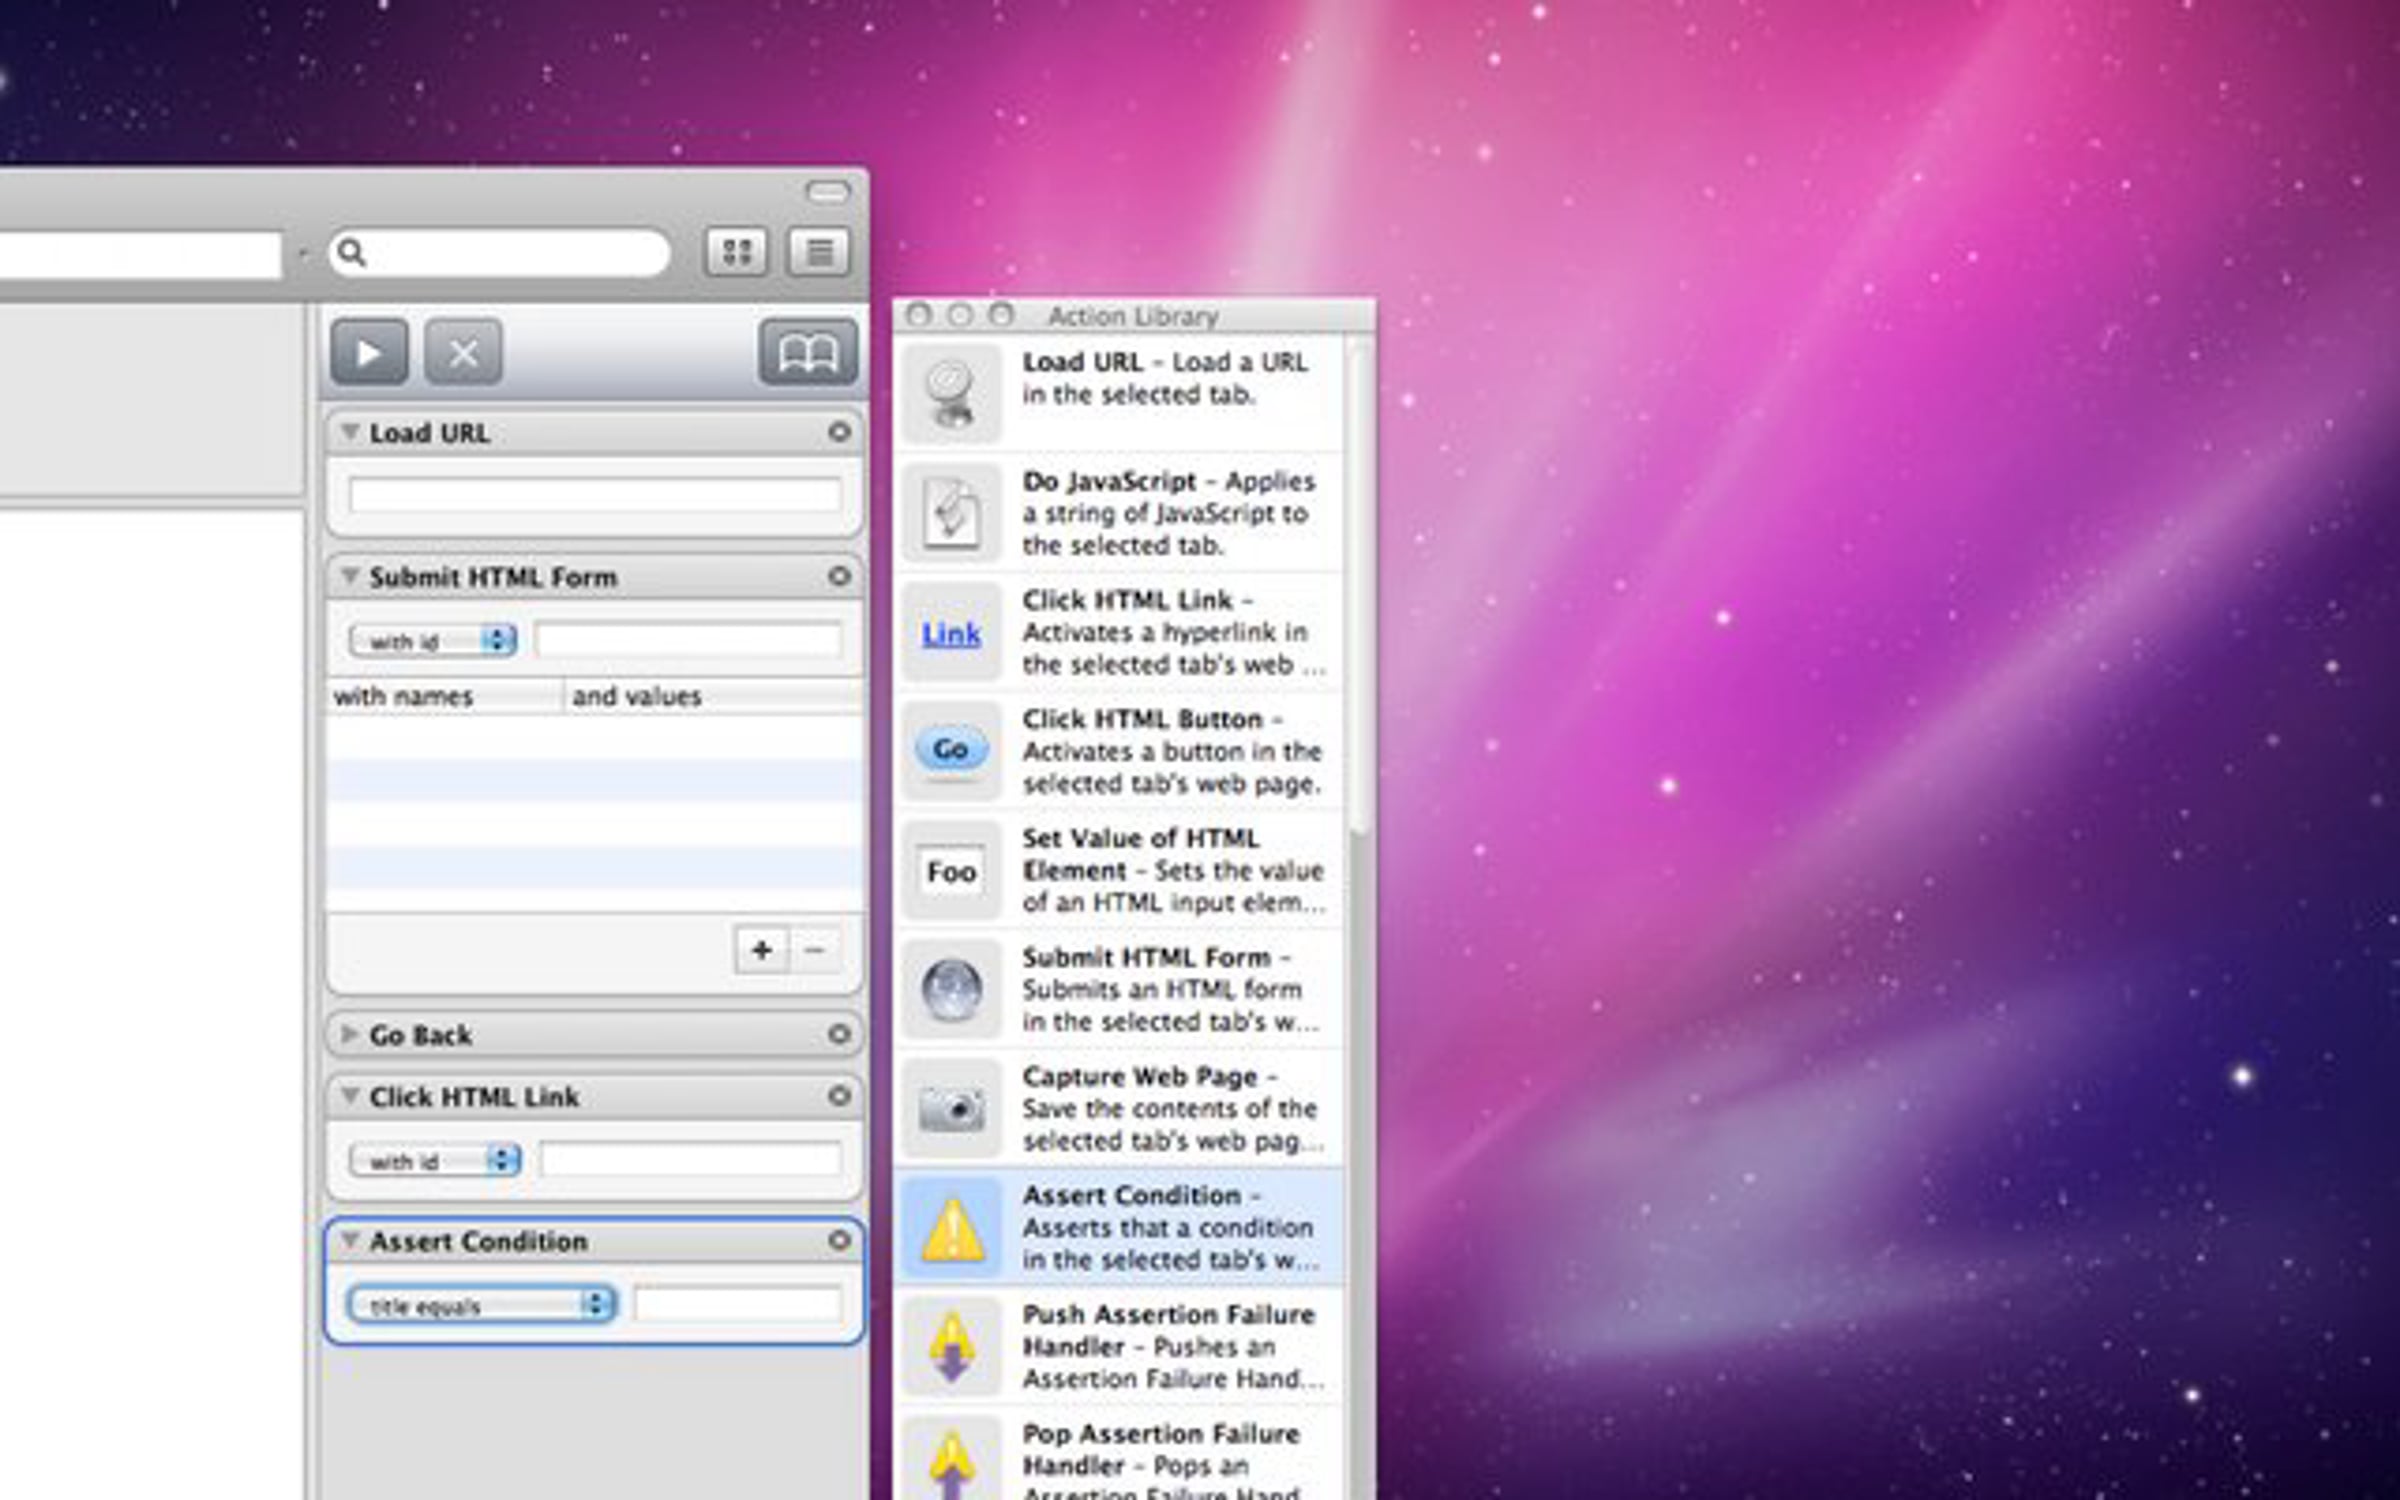
Task: Choose the Set Value of HTML Element action
Action: [1117, 870]
